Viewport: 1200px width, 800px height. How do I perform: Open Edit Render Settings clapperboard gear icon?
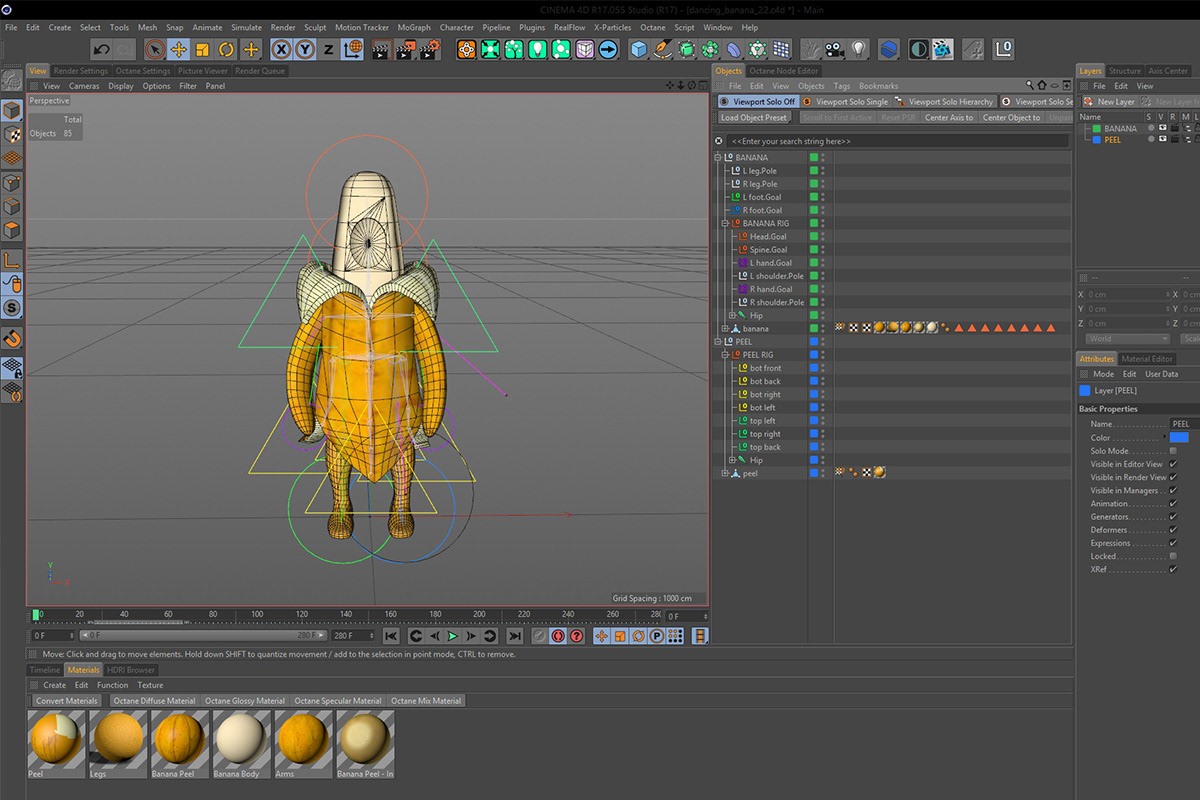click(x=432, y=49)
